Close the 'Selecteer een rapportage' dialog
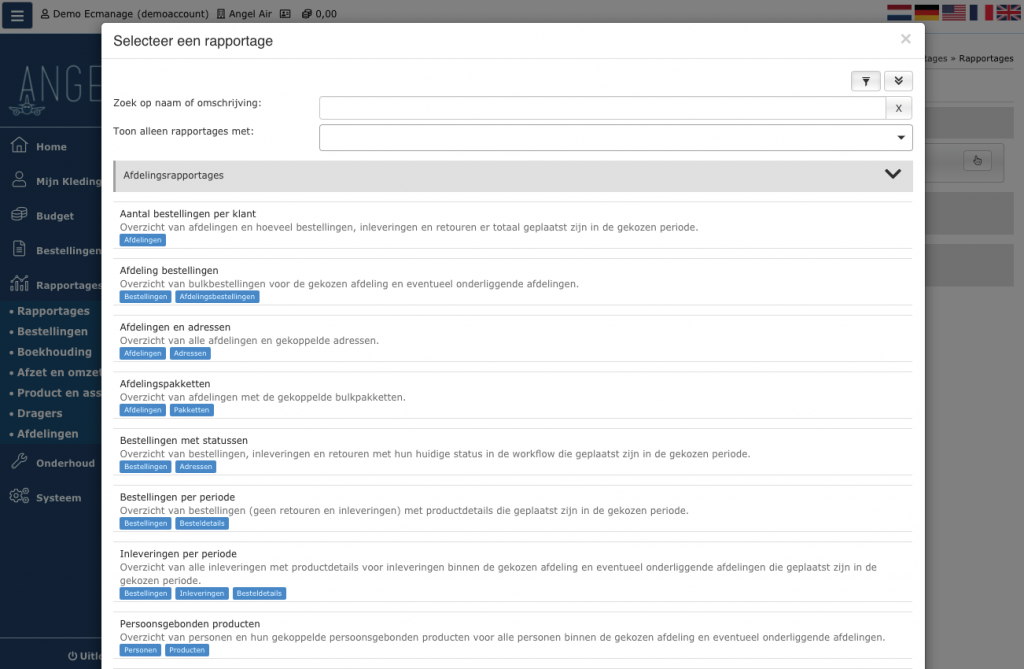This screenshot has height=669, width=1024. click(905, 39)
